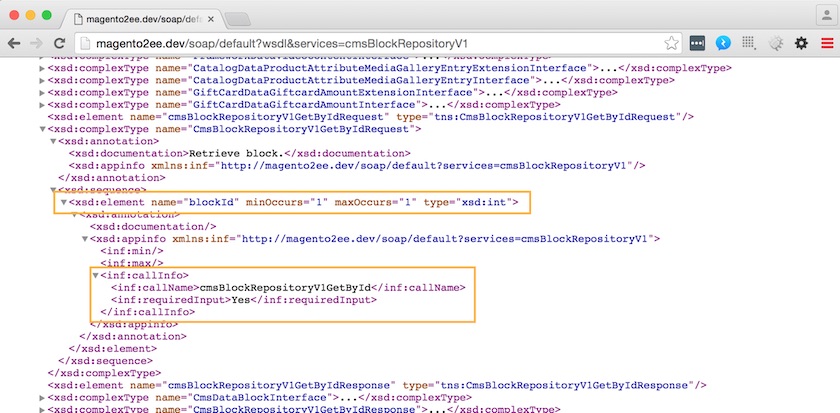
Task: Expand the GiftCardDataGiftcardAmountInterface complexType node
Action: coord(40,104)
